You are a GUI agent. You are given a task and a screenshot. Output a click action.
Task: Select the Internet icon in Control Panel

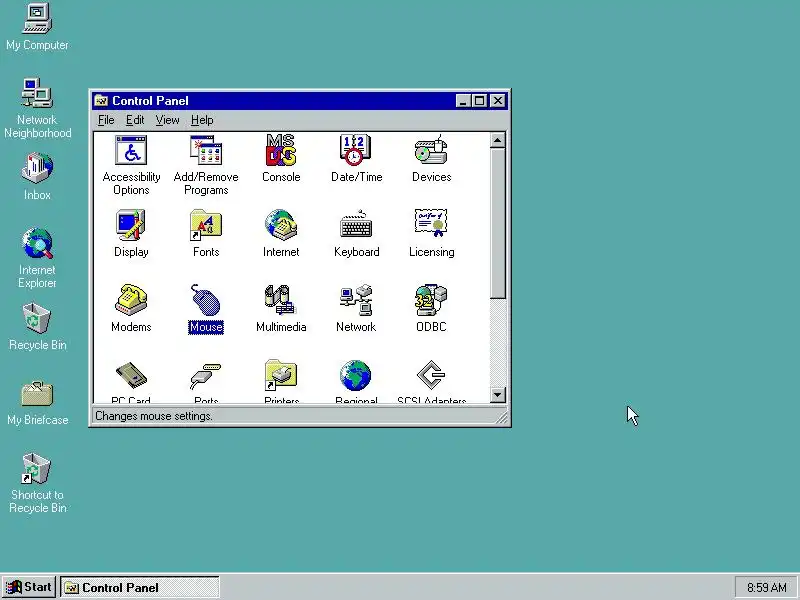point(281,225)
